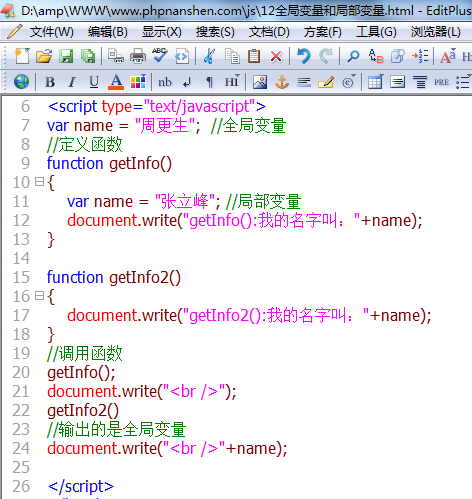Collapse code fold at line 16

click(x=39, y=296)
